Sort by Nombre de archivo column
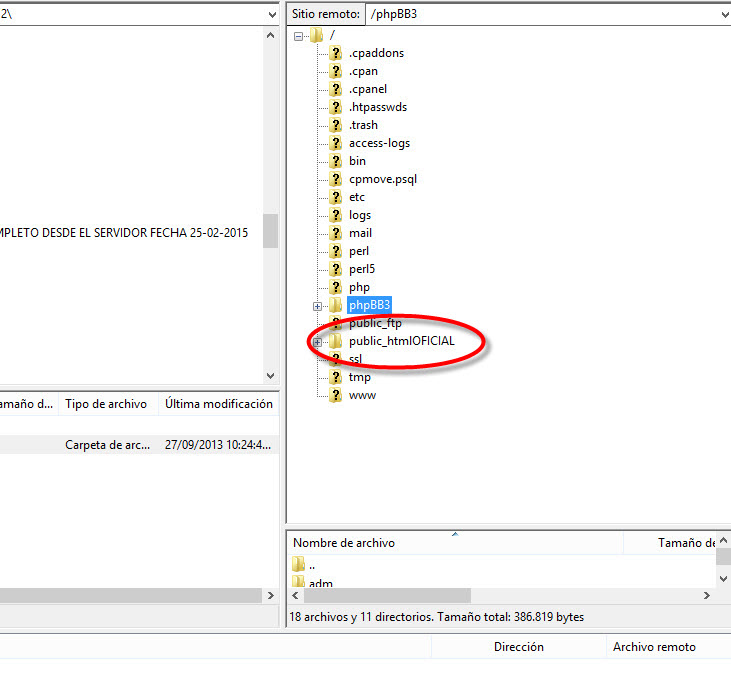 coord(344,543)
